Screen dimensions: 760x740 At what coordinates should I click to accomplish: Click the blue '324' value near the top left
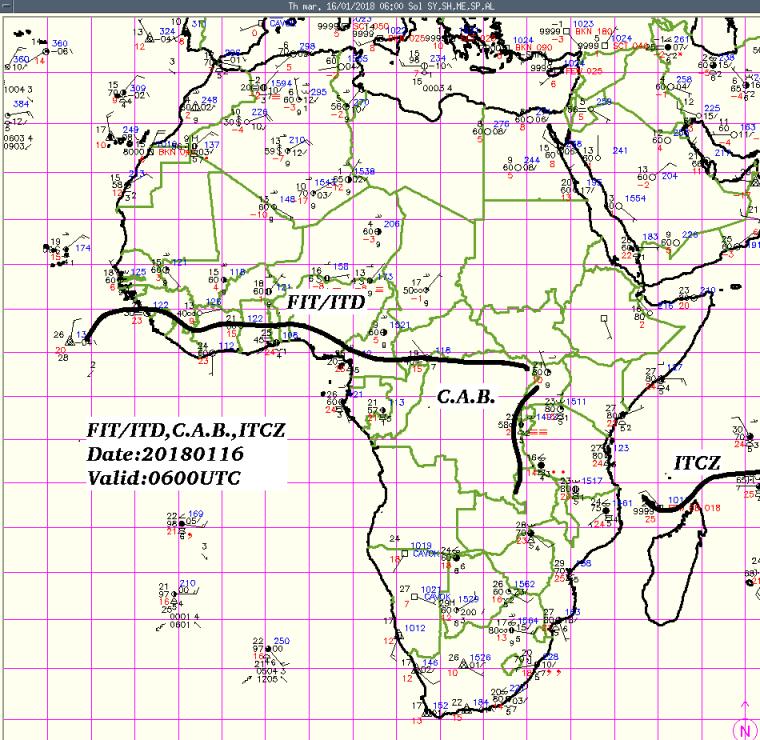(x=167, y=31)
